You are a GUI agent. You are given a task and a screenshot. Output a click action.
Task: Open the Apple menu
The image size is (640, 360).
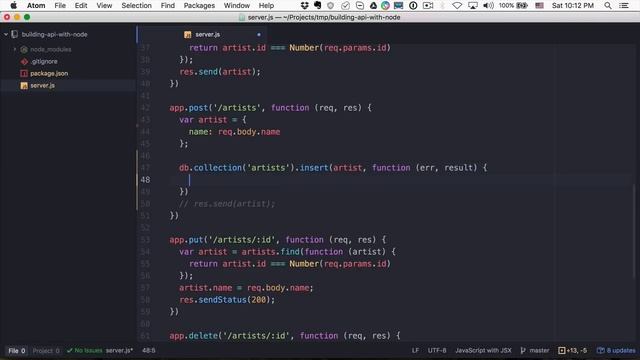pos(13,6)
